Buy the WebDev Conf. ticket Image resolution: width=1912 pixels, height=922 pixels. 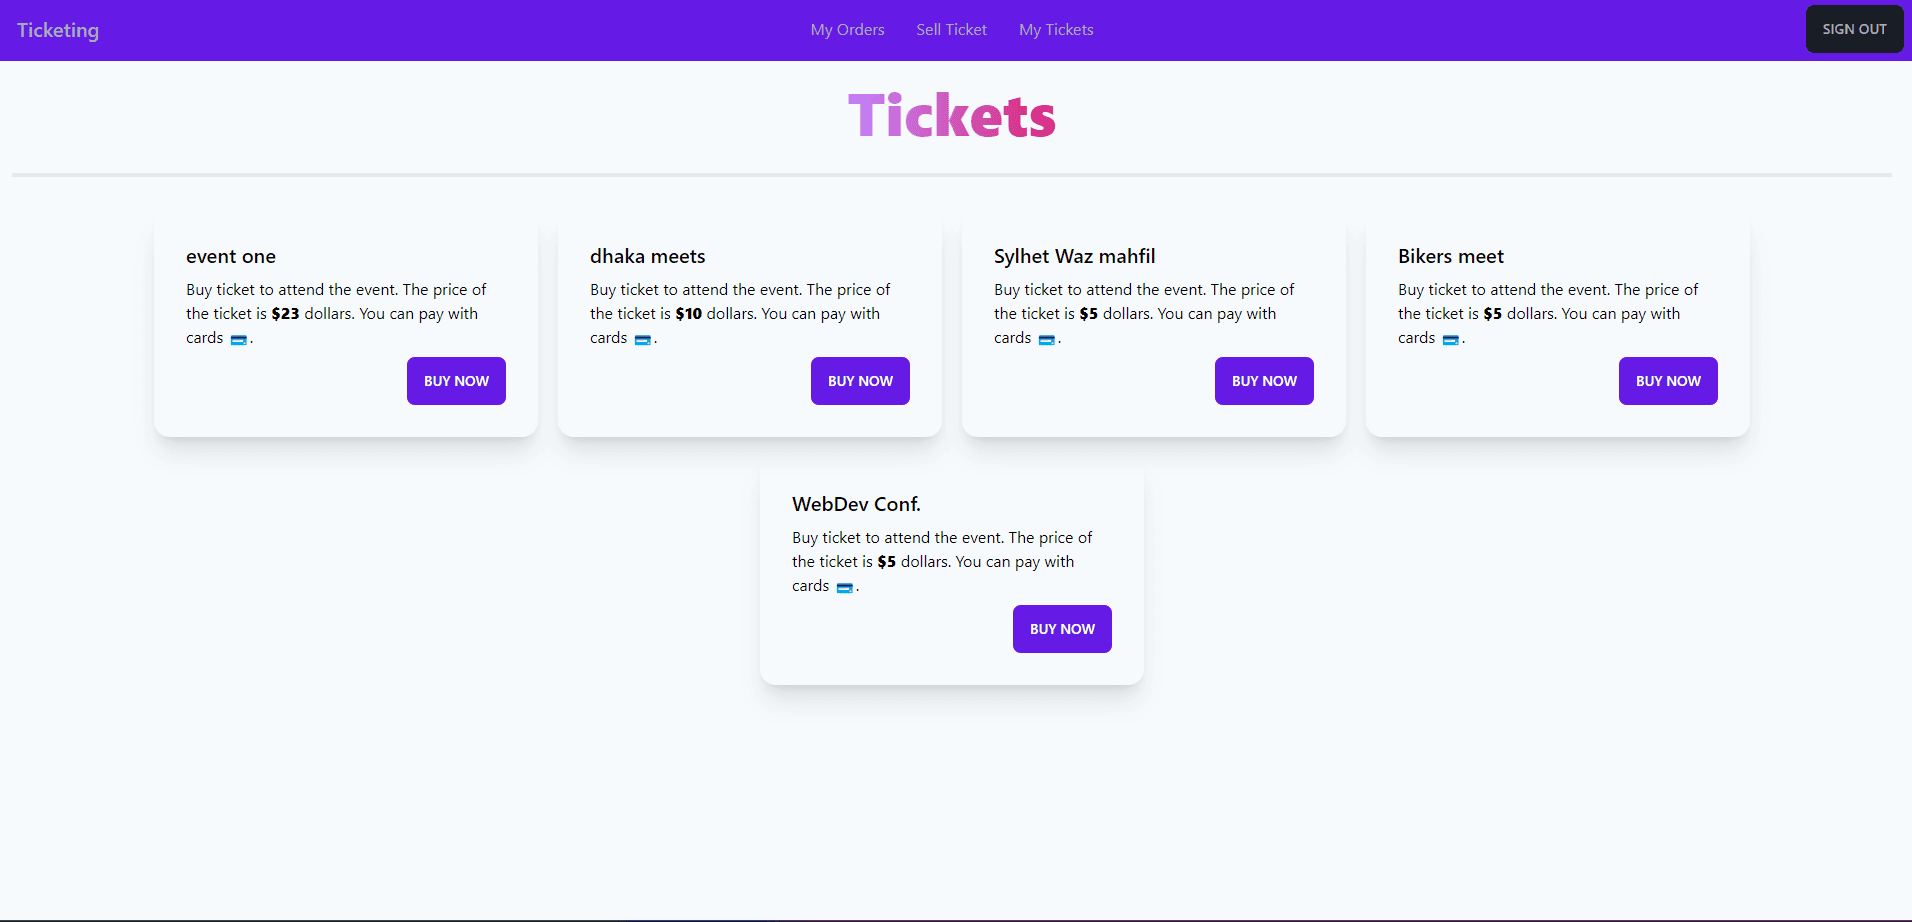[x=1061, y=629]
